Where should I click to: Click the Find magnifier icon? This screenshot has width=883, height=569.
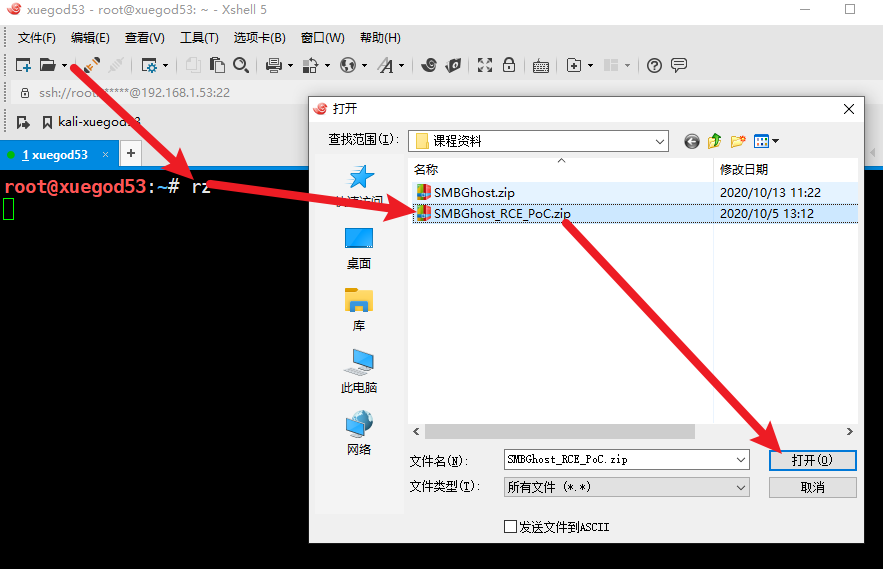[241, 65]
